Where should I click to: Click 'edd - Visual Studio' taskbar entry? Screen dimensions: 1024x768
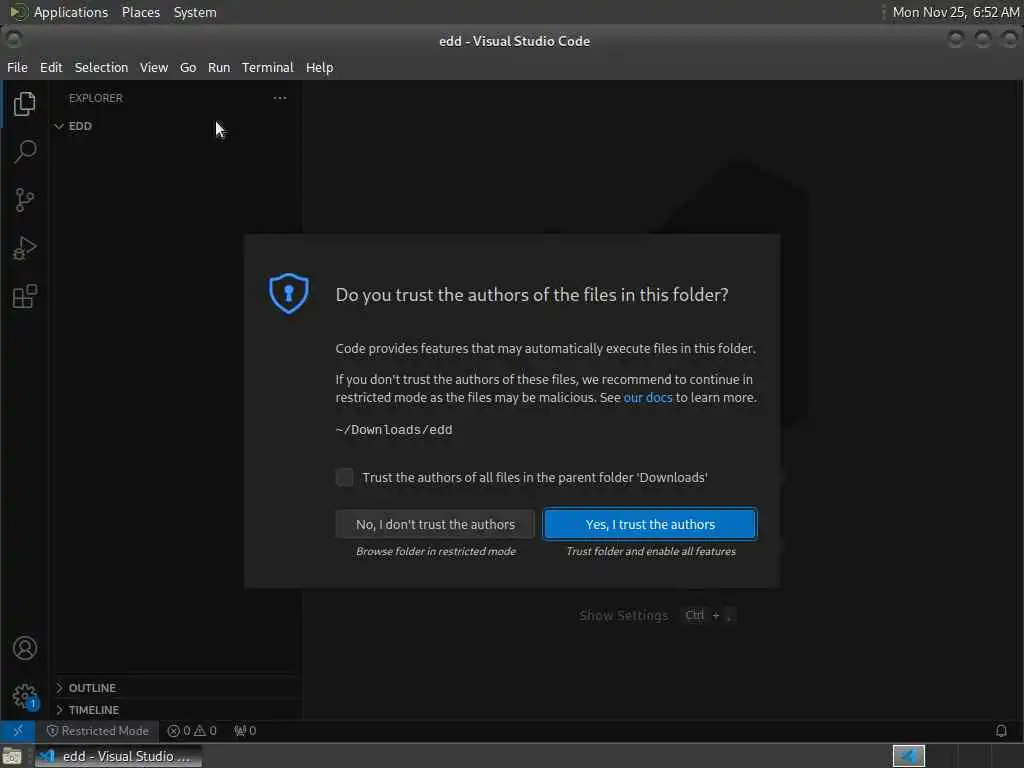118,756
